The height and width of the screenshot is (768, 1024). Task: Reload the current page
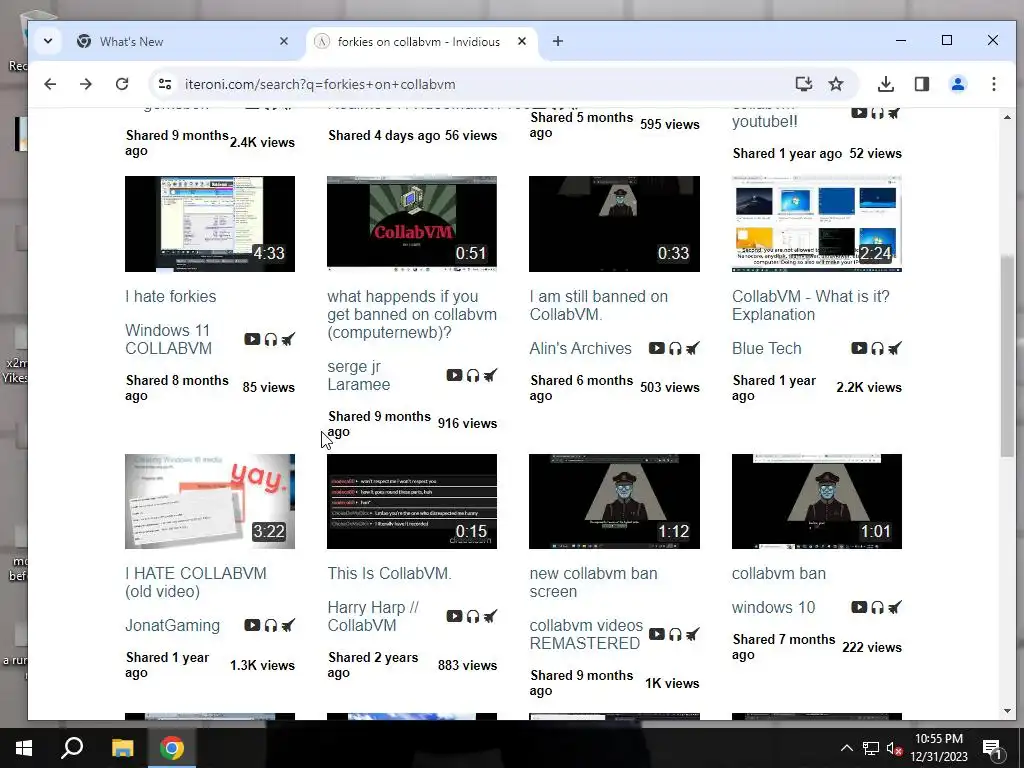point(122,84)
